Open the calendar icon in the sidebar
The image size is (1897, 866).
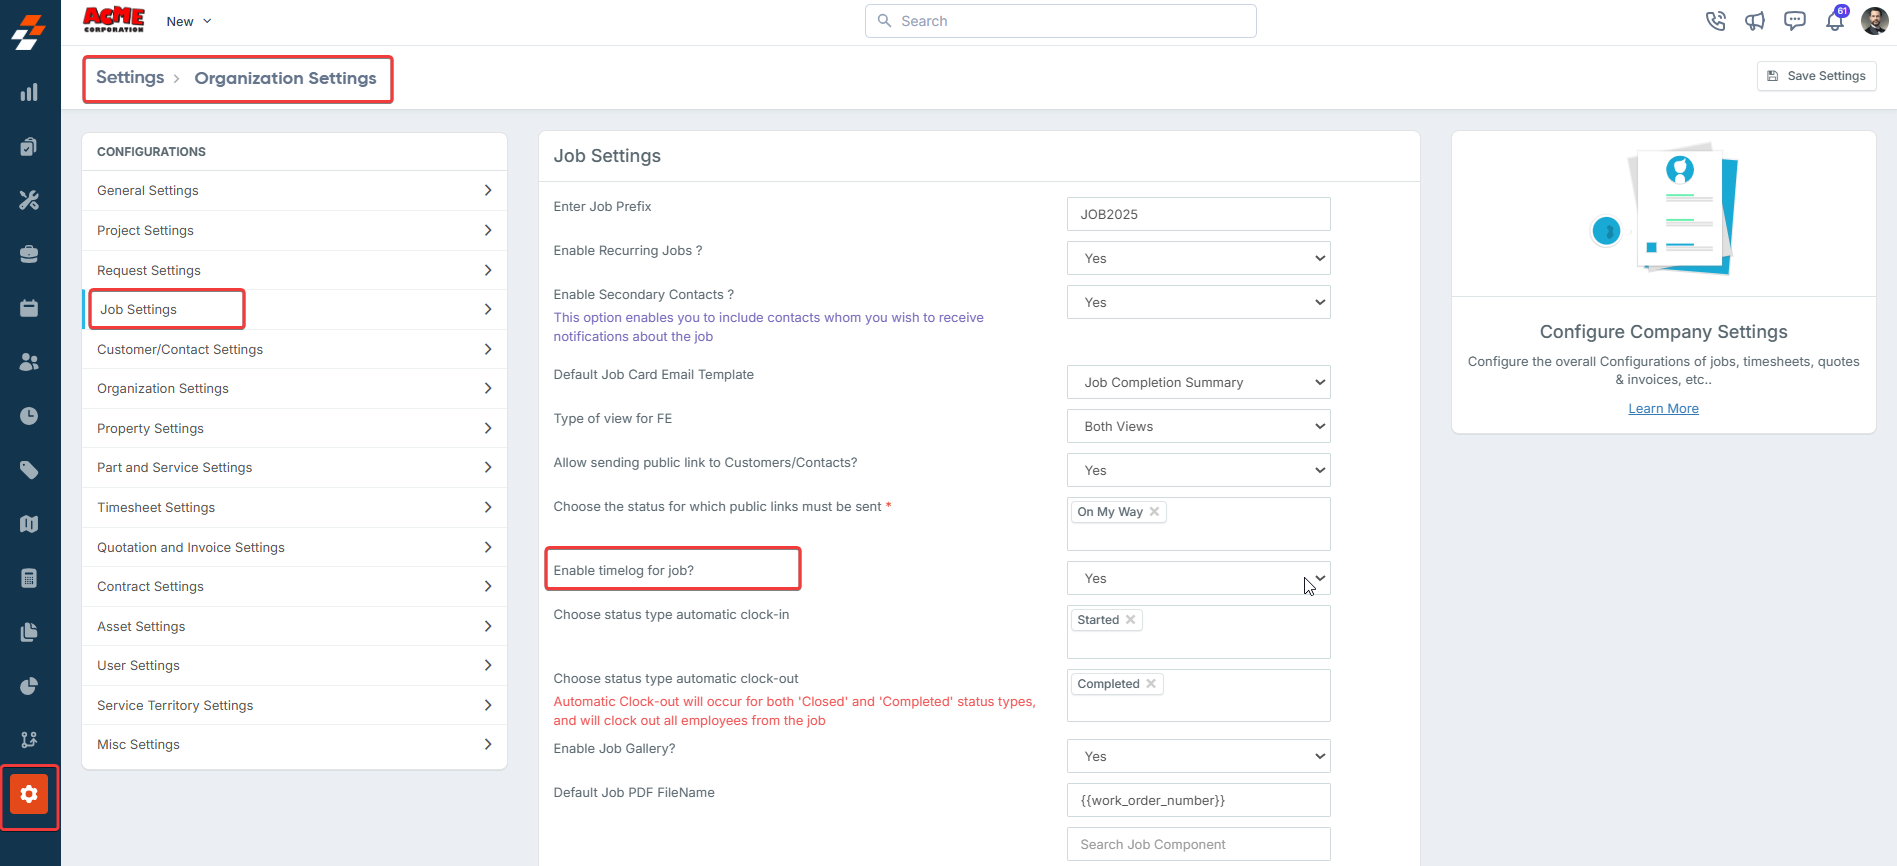29,308
